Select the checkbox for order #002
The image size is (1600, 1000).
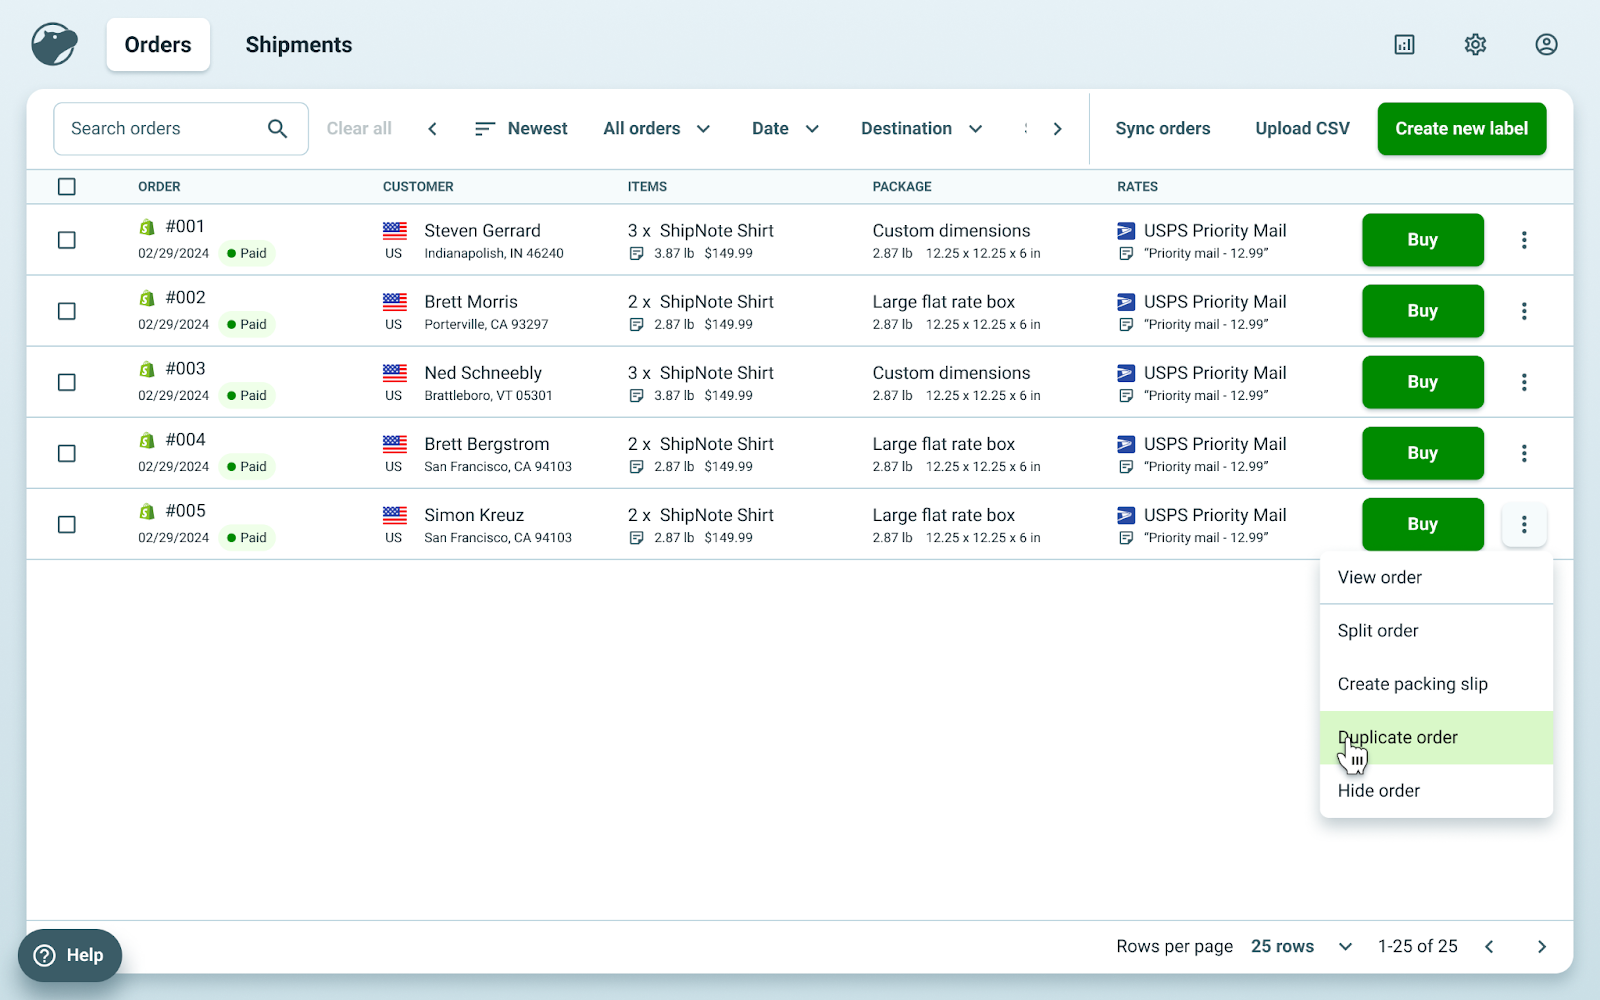(67, 311)
